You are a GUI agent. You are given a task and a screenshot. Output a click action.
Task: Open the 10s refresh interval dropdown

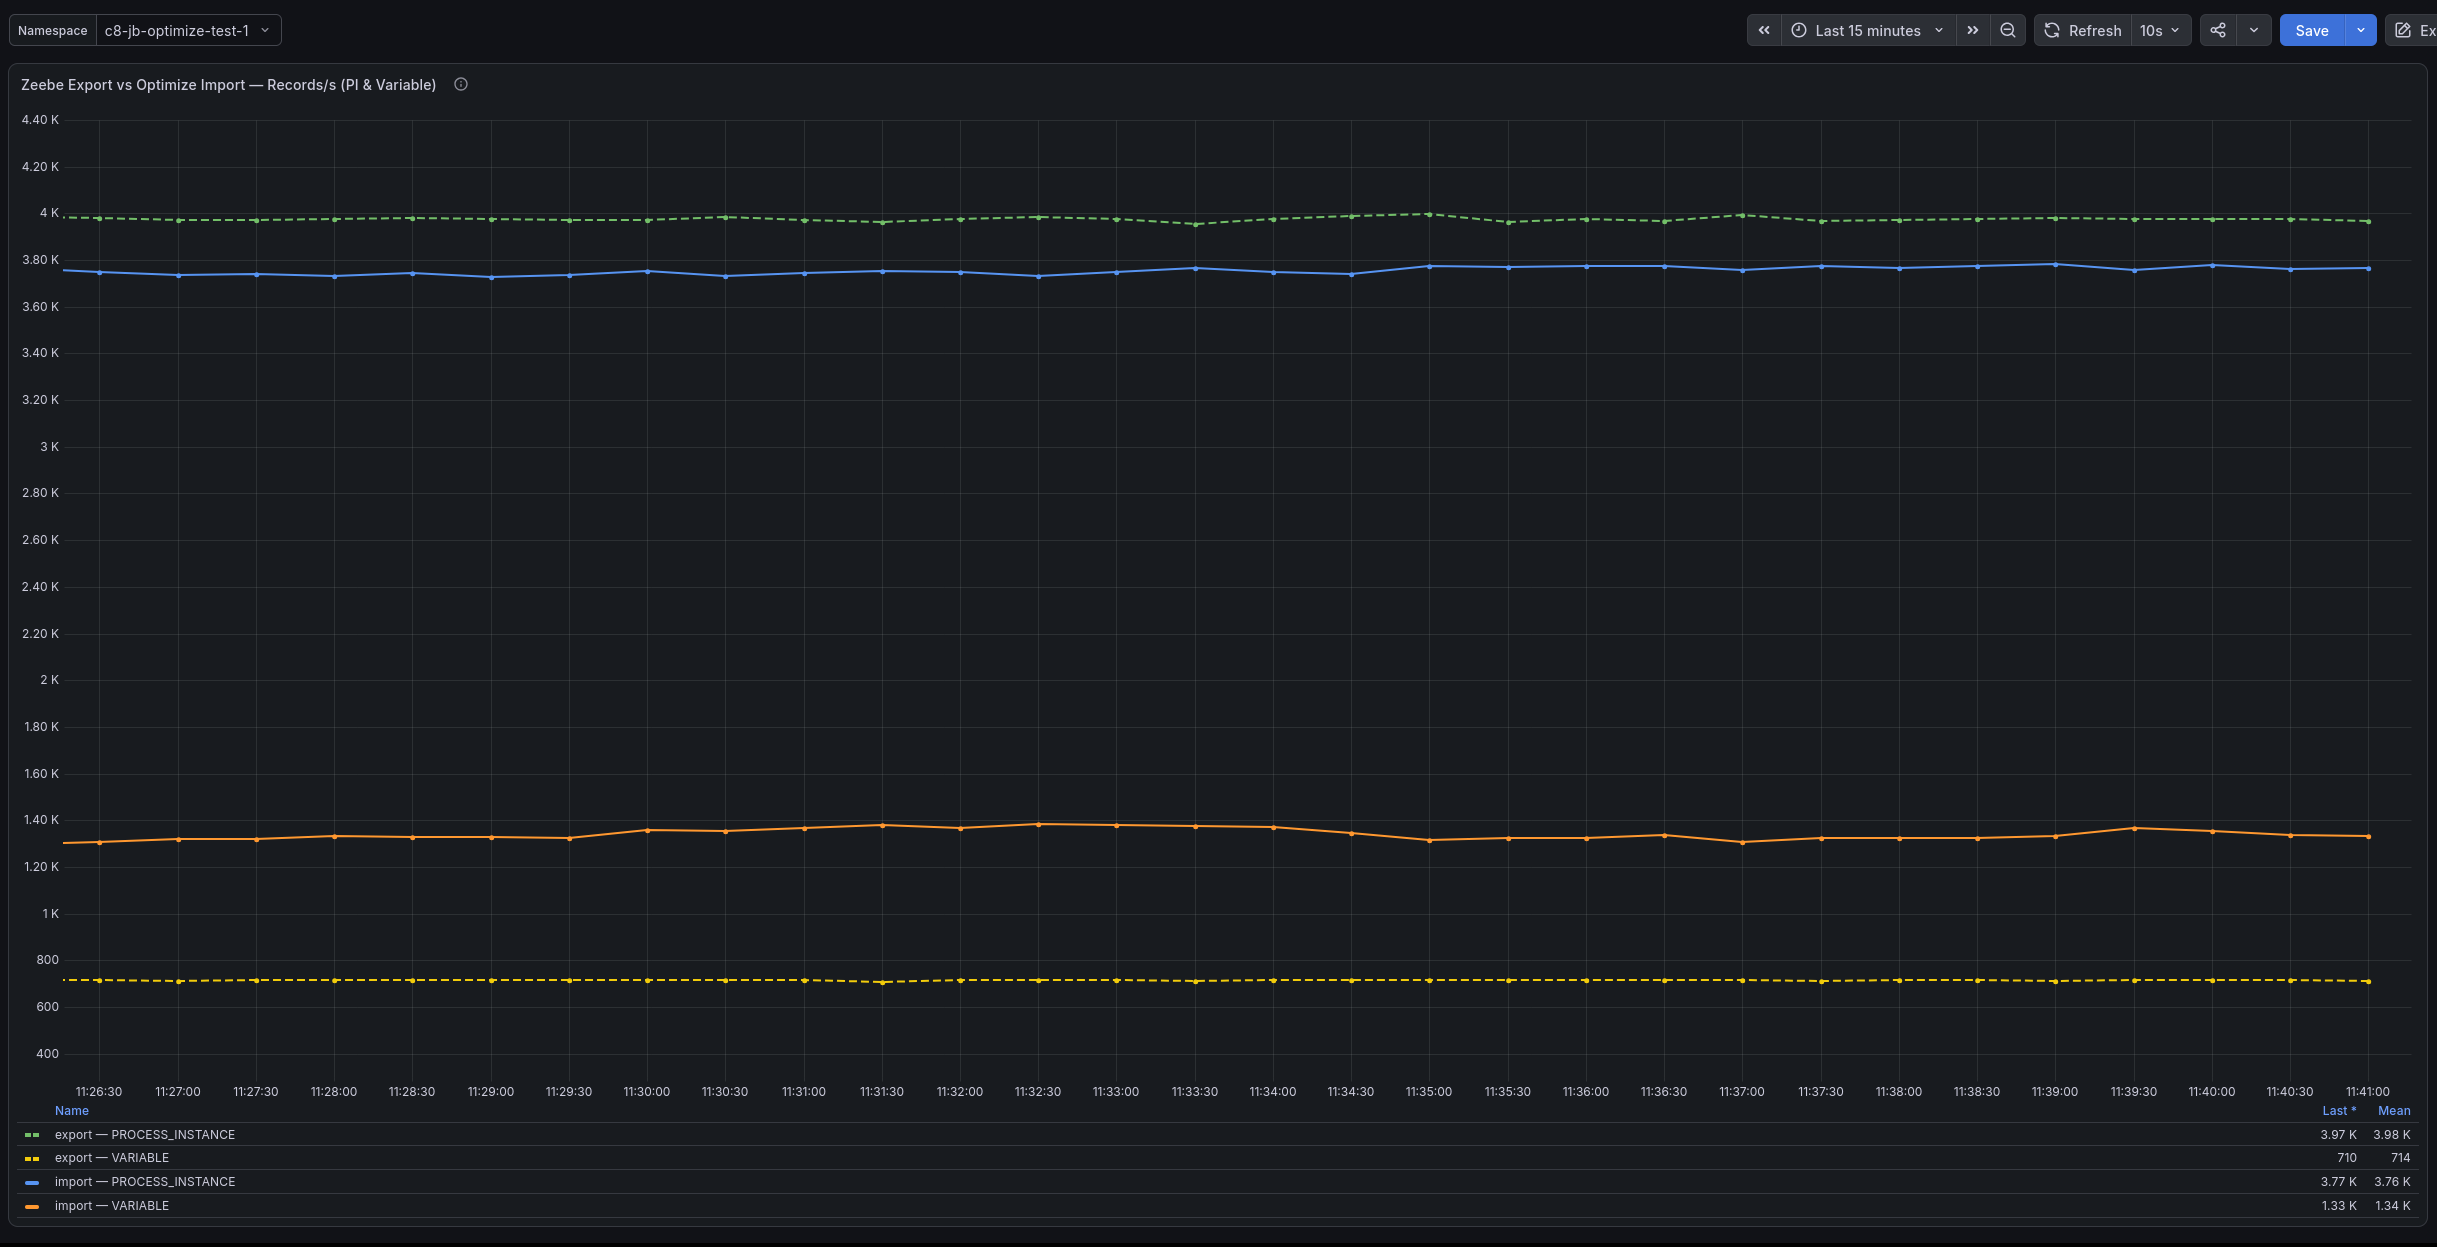pos(2160,30)
